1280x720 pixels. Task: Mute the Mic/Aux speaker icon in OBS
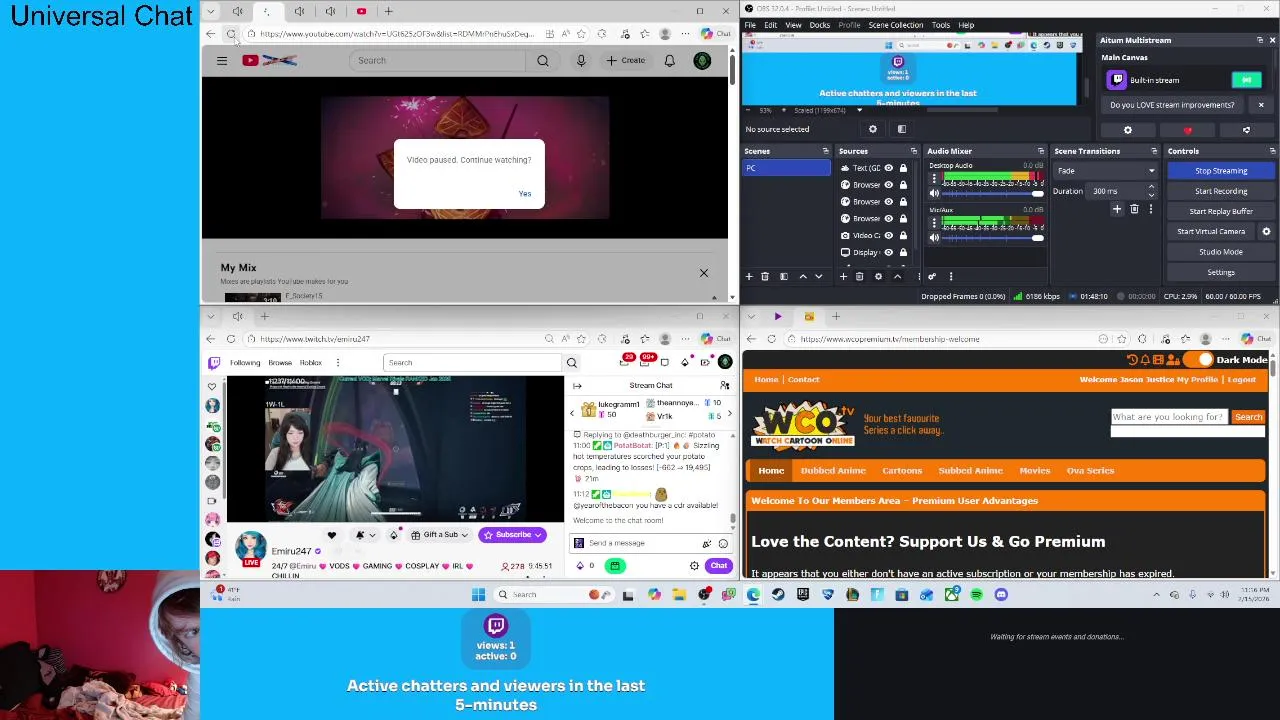(x=934, y=238)
